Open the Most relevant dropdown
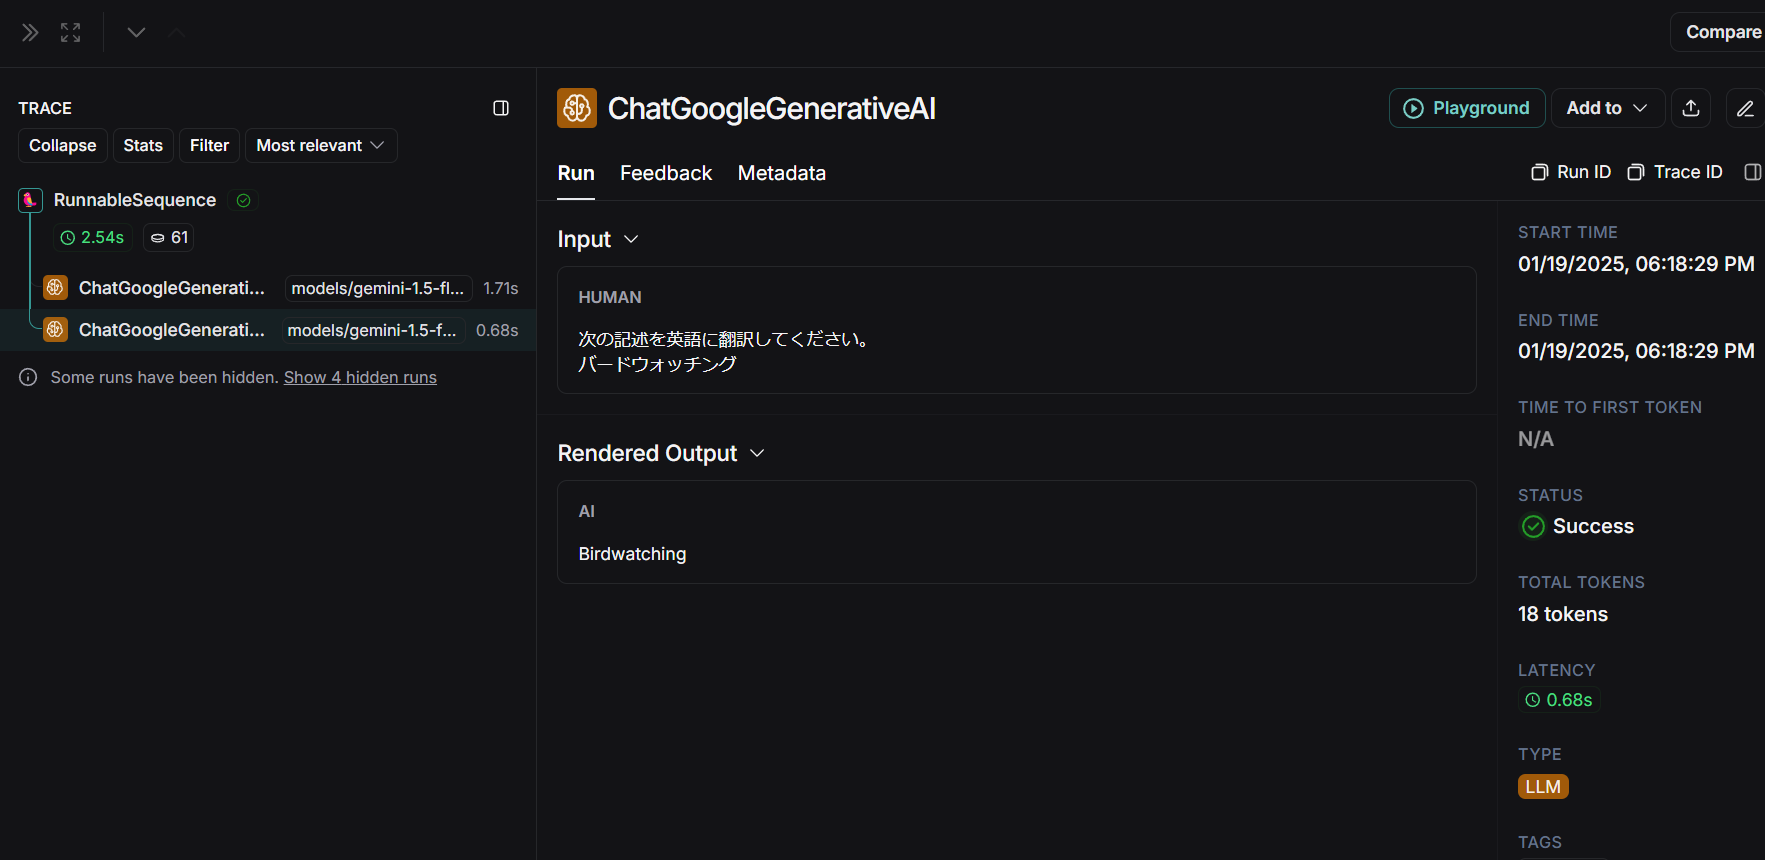The image size is (1765, 860). (x=321, y=146)
